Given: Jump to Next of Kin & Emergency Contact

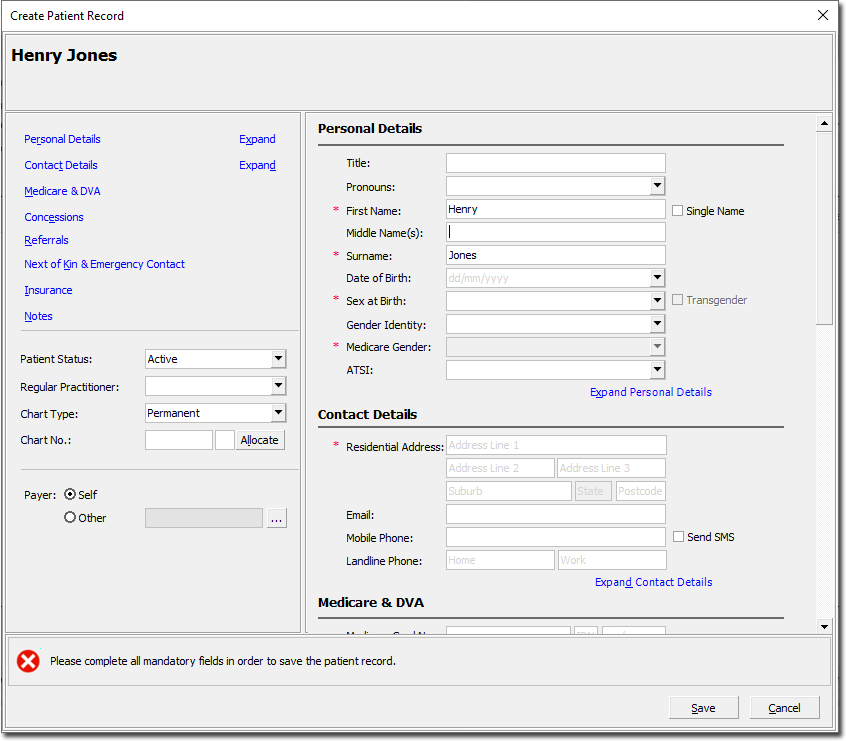Looking at the screenshot, I should point(104,264).
